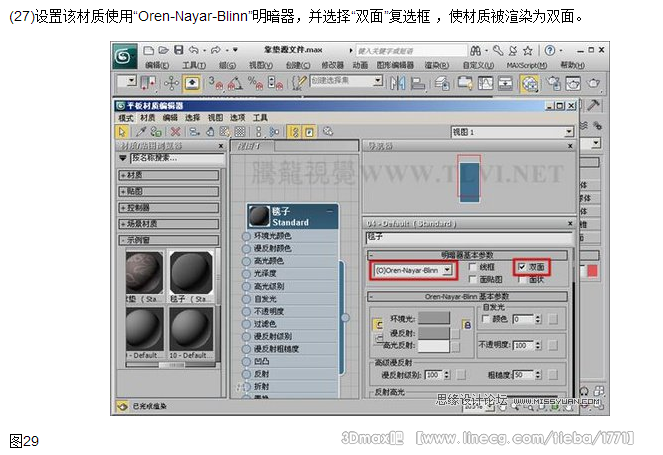Click the binoculars search icon
The width and height of the screenshot is (663, 455).
[x=475, y=51]
